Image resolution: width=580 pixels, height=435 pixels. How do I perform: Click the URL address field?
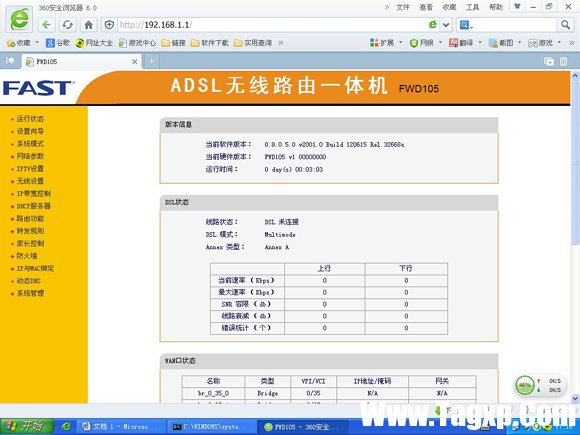click(272, 25)
